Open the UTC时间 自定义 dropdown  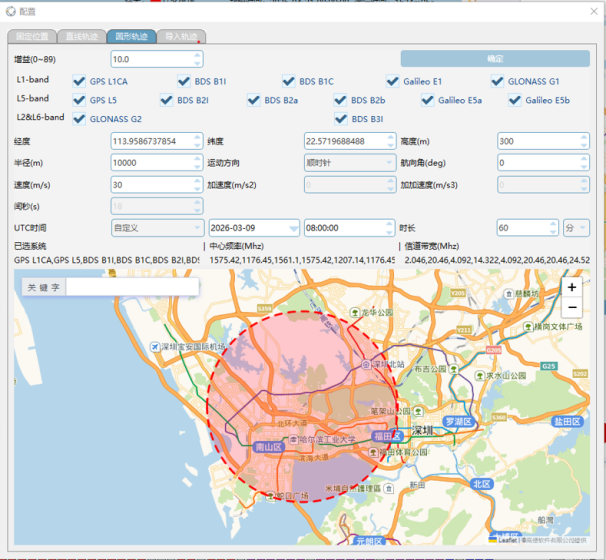tap(157, 228)
